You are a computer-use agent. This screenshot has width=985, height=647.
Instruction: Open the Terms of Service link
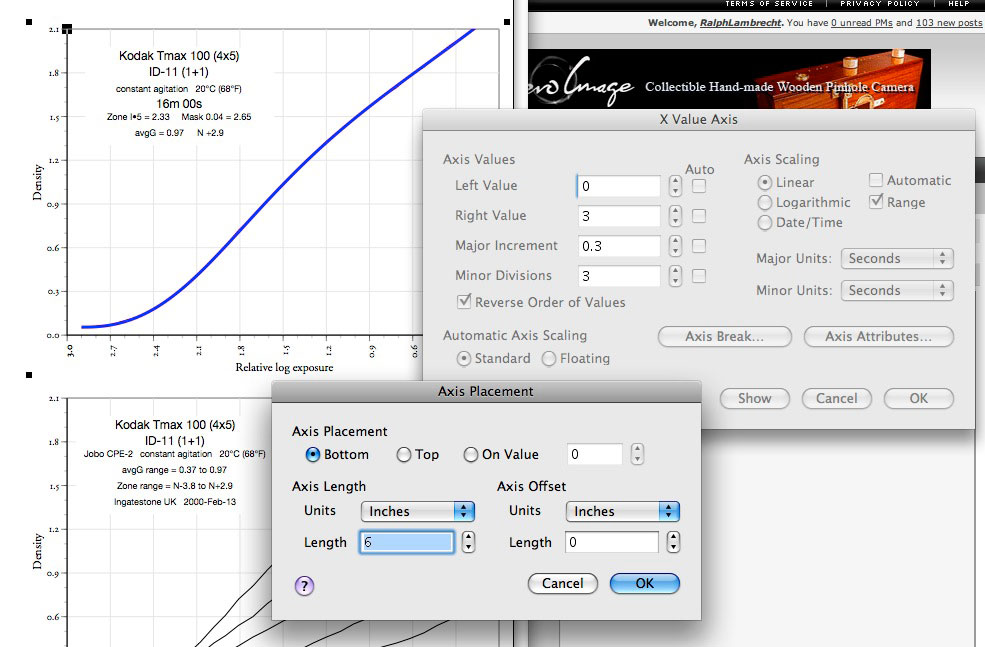tap(769, 4)
